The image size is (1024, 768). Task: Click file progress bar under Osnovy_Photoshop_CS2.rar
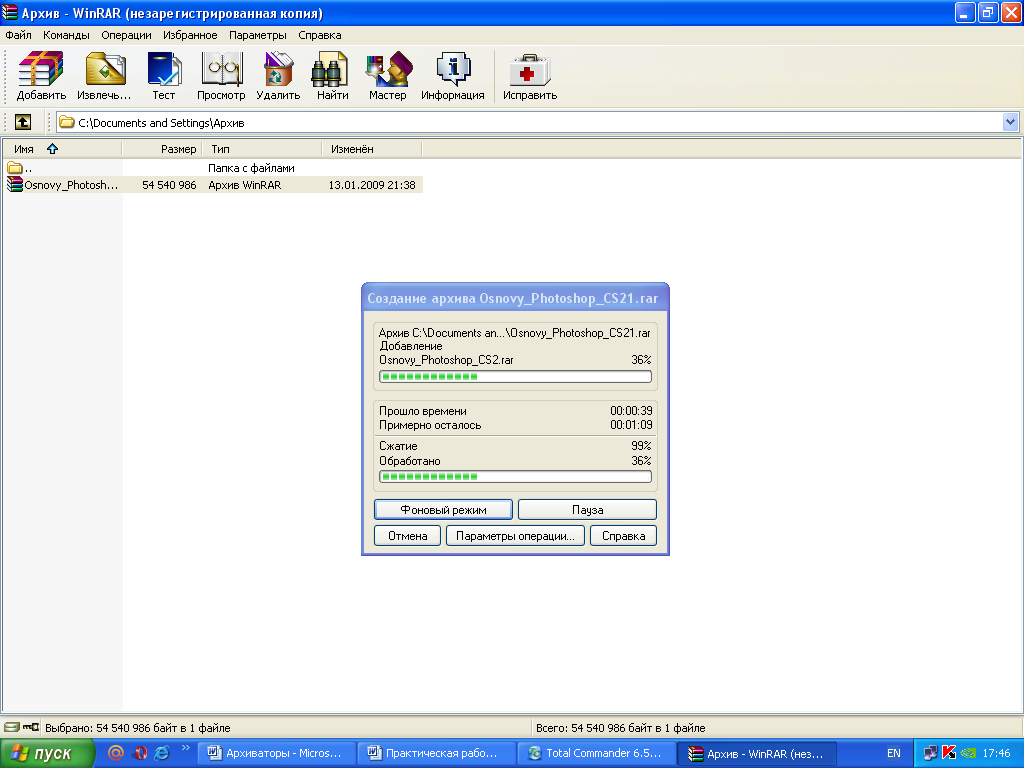tap(515, 377)
